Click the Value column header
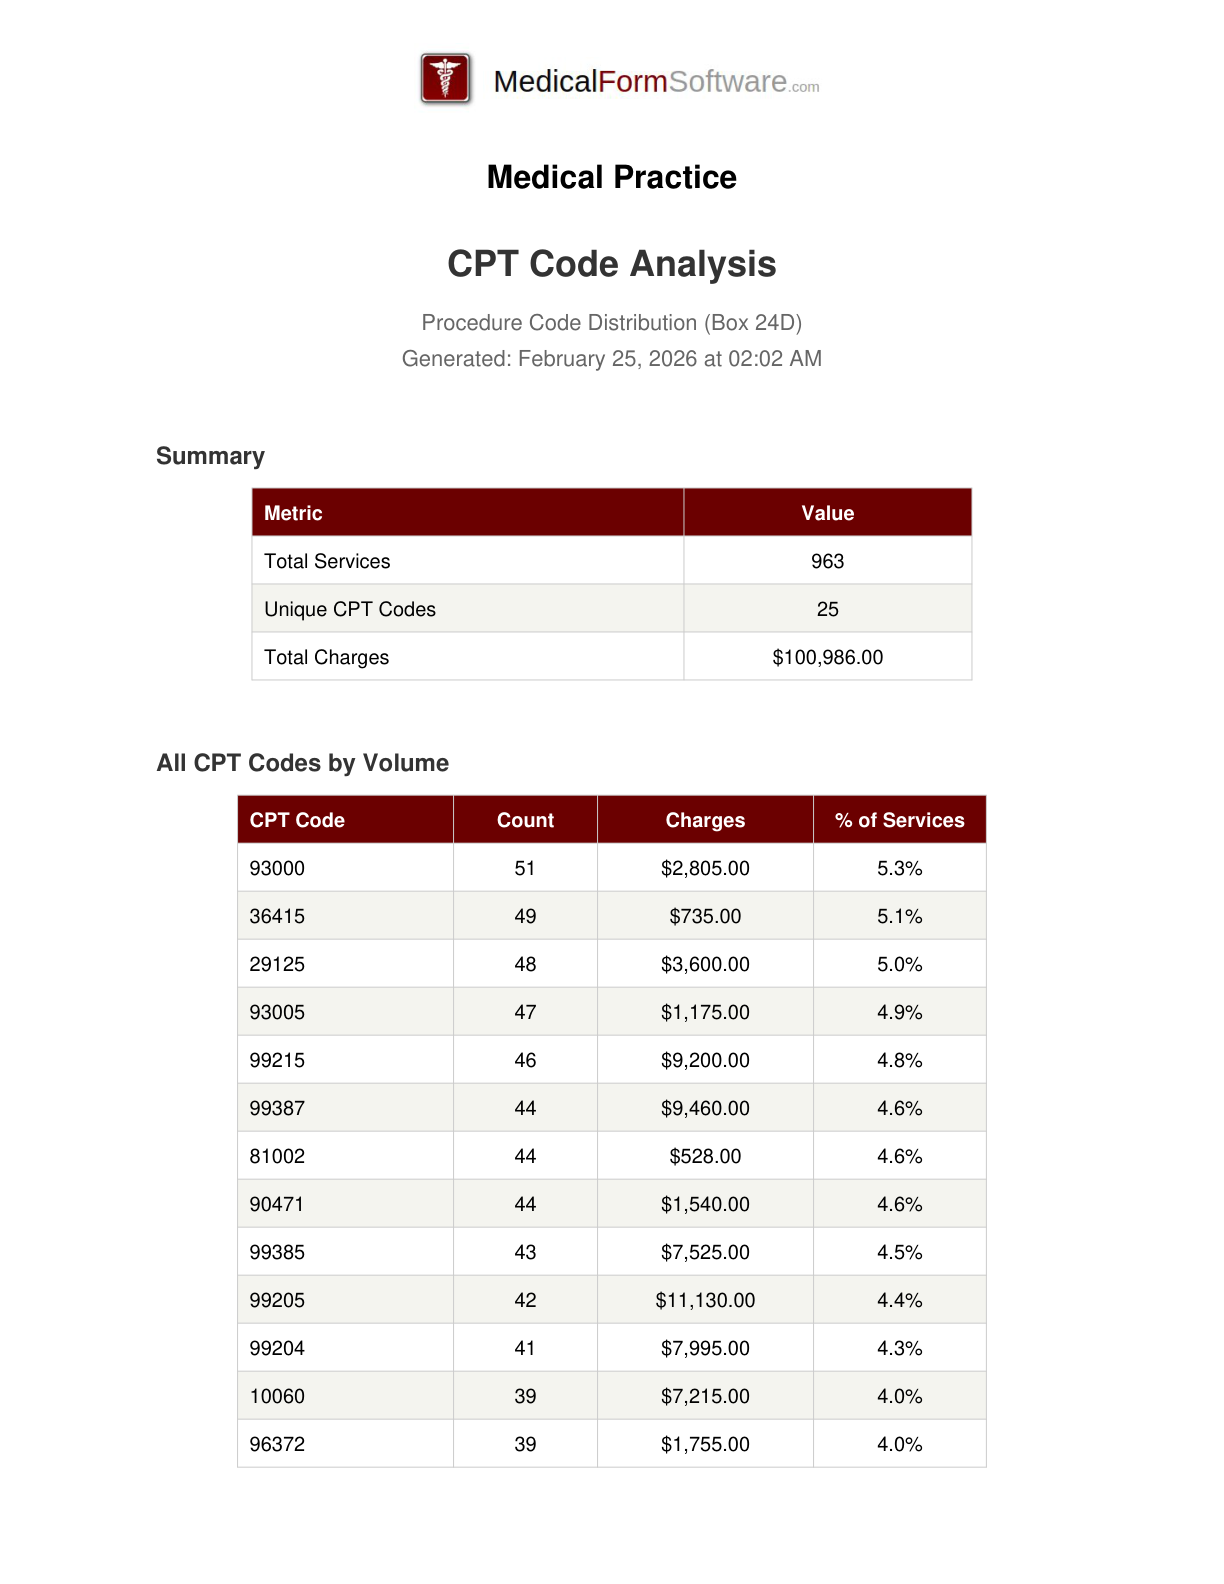The height and width of the screenshot is (1584, 1224). point(827,513)
